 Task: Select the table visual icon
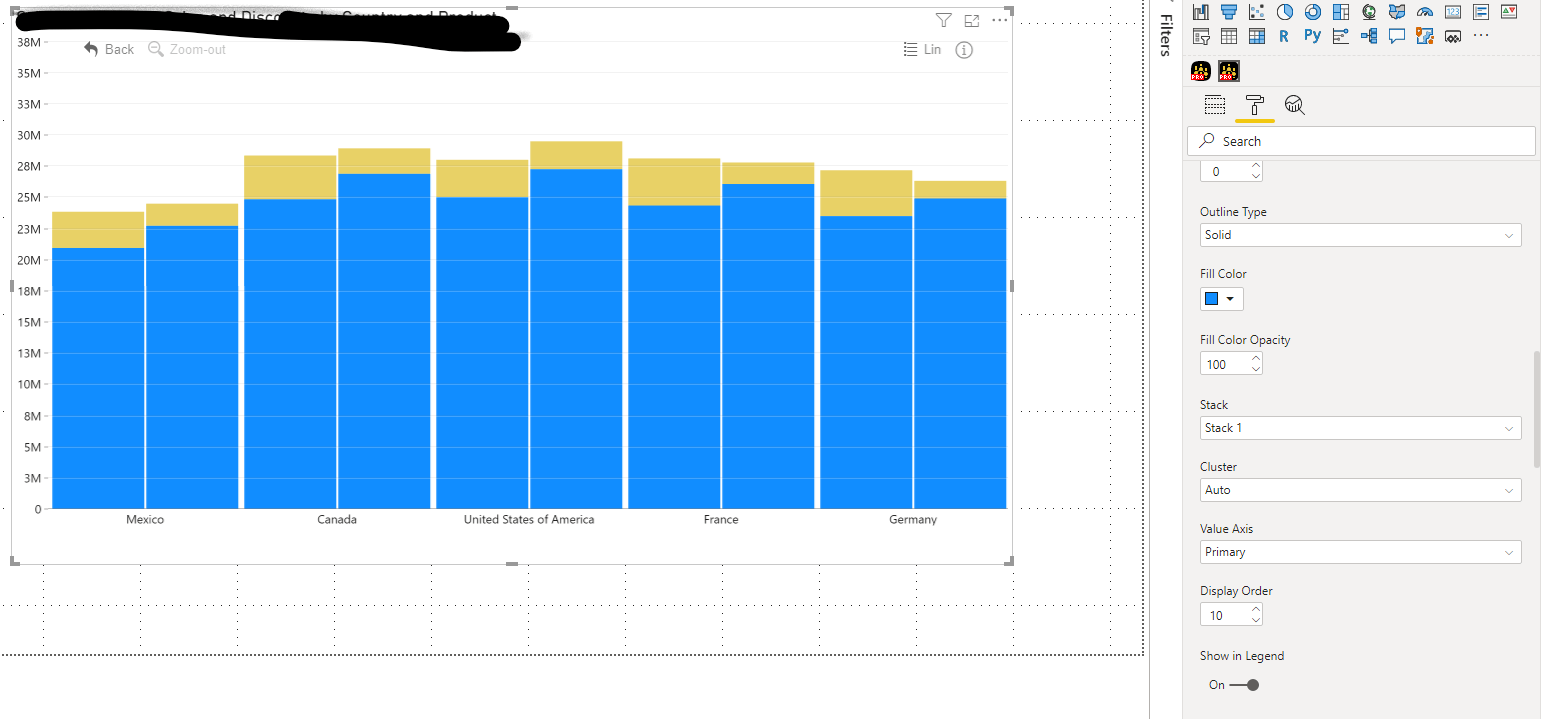pyautogui.click(x=1229, y=36)
